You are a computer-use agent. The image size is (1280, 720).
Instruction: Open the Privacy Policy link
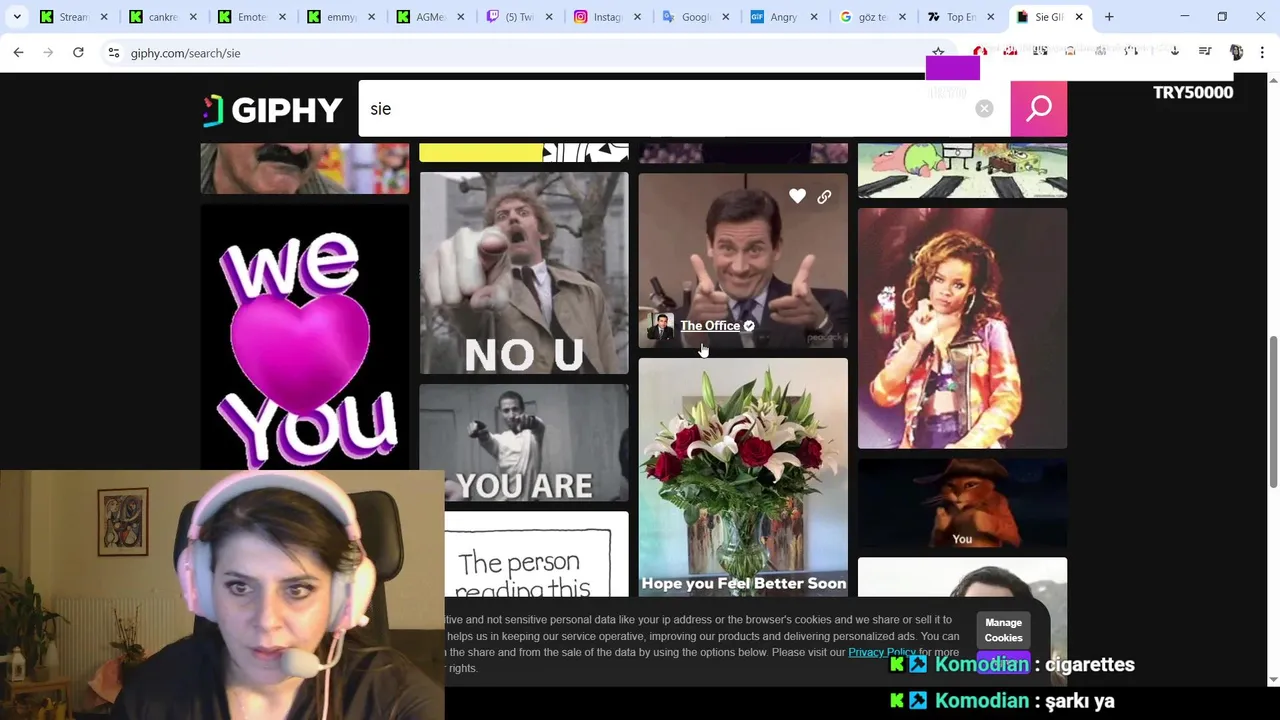(882, 652)
